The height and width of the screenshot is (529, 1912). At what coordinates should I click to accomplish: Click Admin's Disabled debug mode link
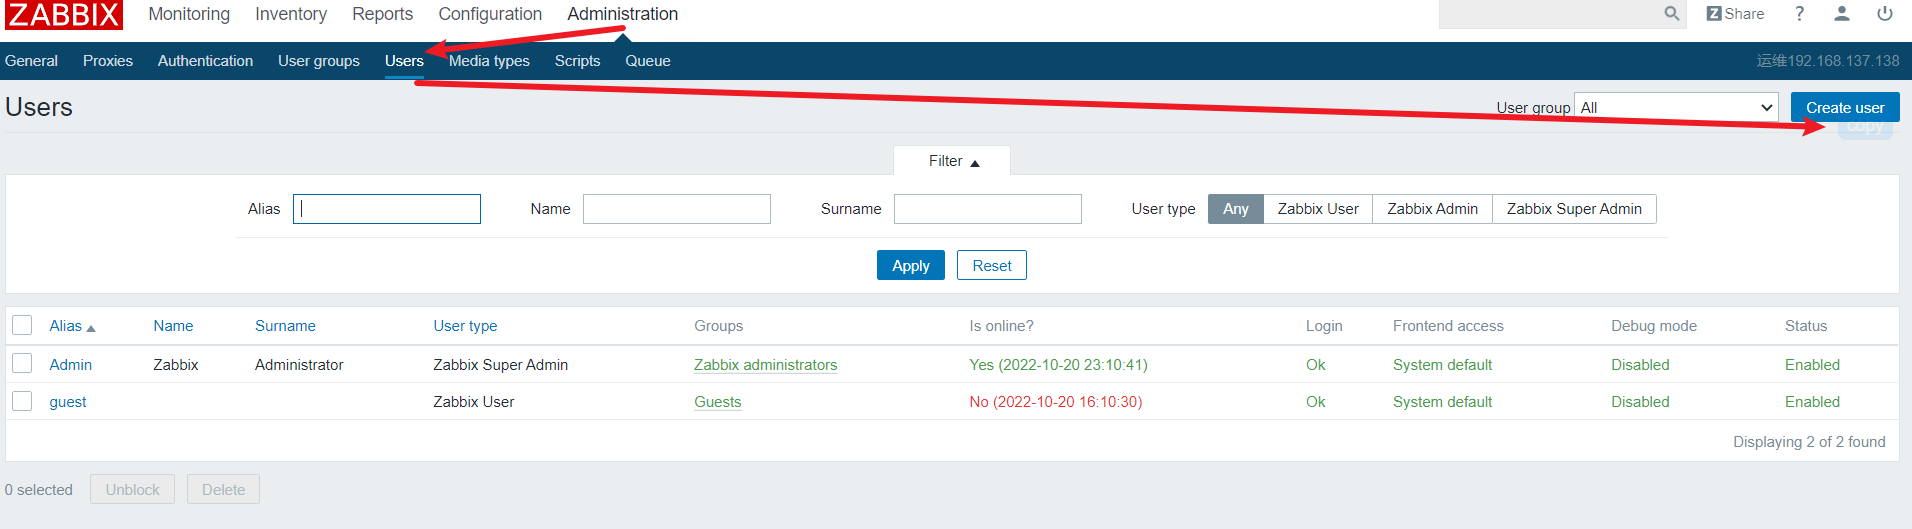tap(1640, 365)
